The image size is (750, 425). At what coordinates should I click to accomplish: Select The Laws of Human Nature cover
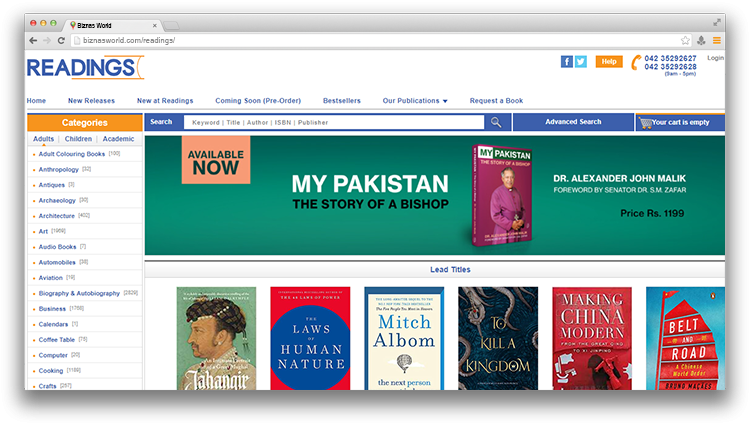coord(309,337)
